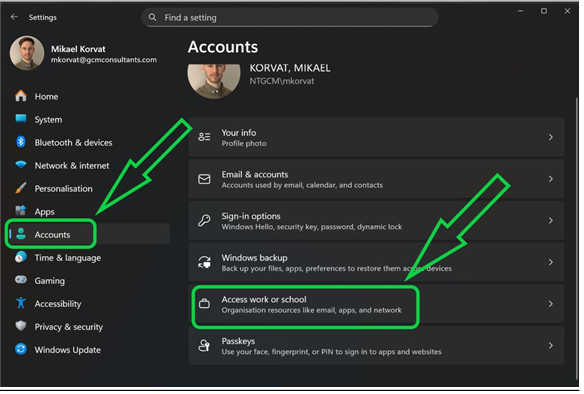Focus the Find a setting search box
584x394 pixels.
[x=289, y=18]
